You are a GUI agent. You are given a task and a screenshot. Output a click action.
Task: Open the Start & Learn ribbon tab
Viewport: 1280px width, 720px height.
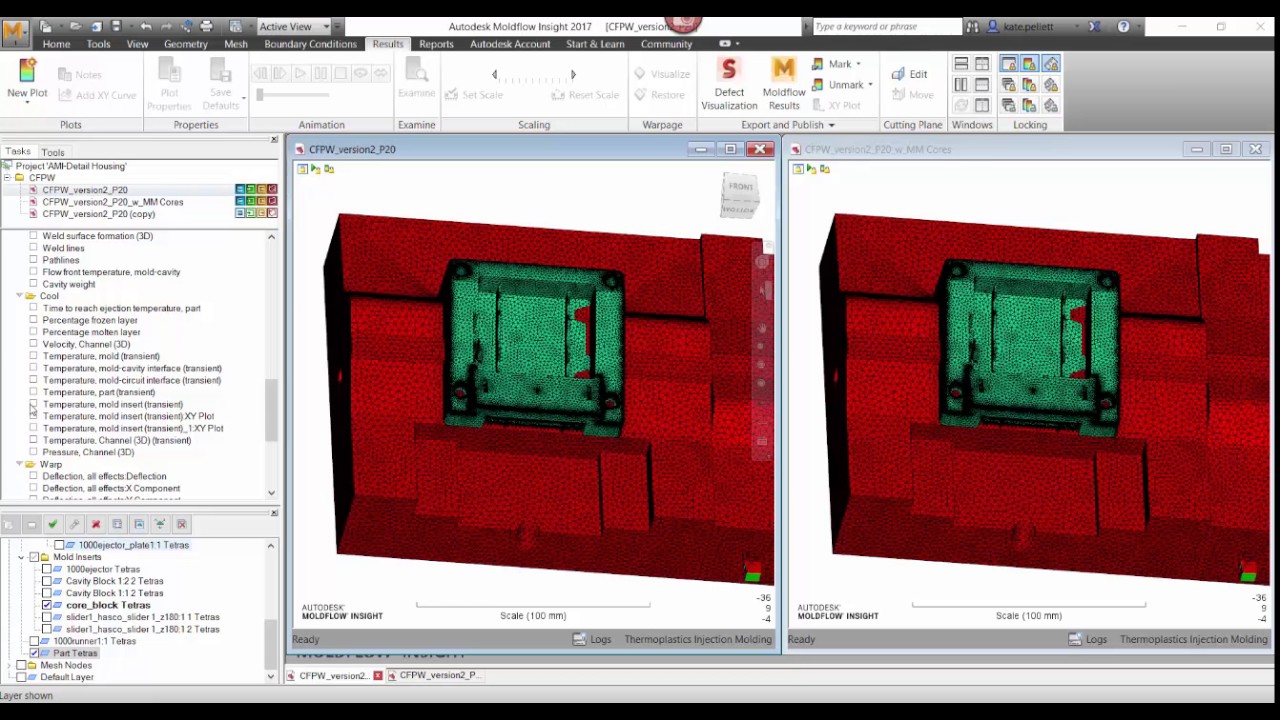point(595,44)
